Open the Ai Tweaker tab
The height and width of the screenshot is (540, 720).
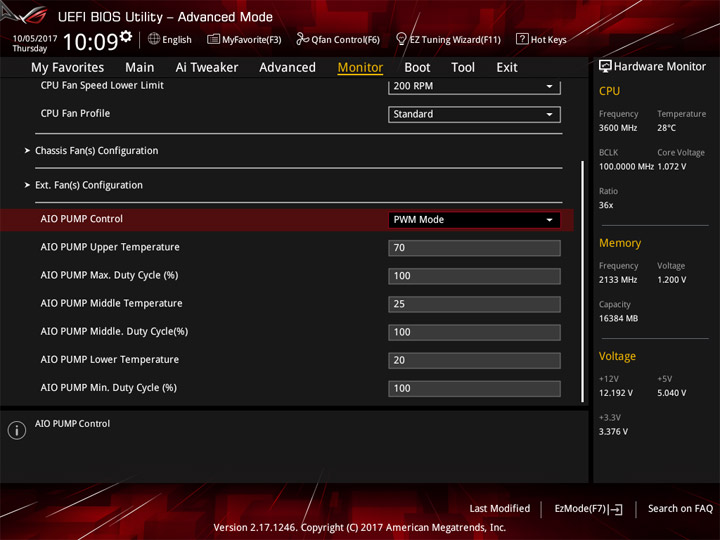click(207, 68)
